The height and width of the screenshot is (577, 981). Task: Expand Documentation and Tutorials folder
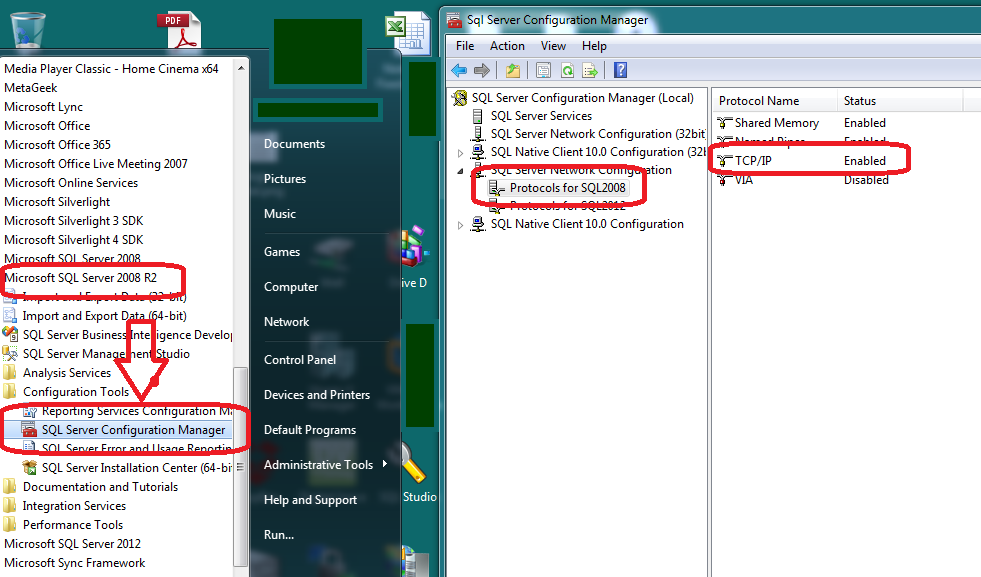point(100,487)
